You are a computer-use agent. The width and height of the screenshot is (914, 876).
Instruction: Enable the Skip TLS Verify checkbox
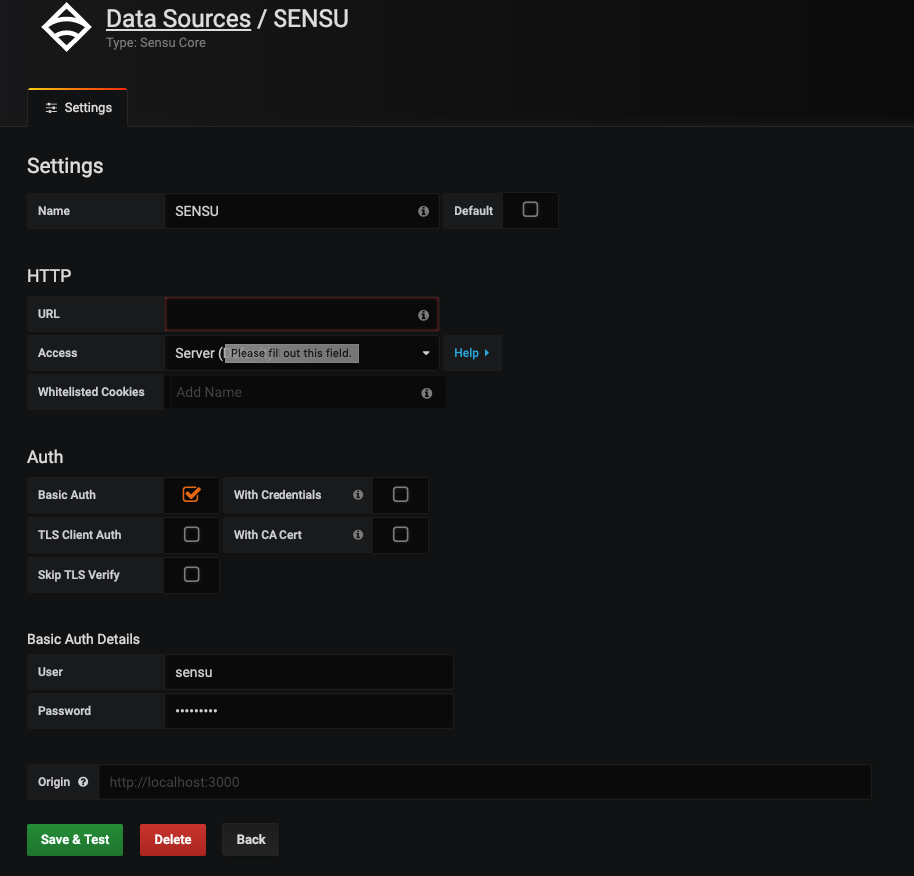[191, 575]
